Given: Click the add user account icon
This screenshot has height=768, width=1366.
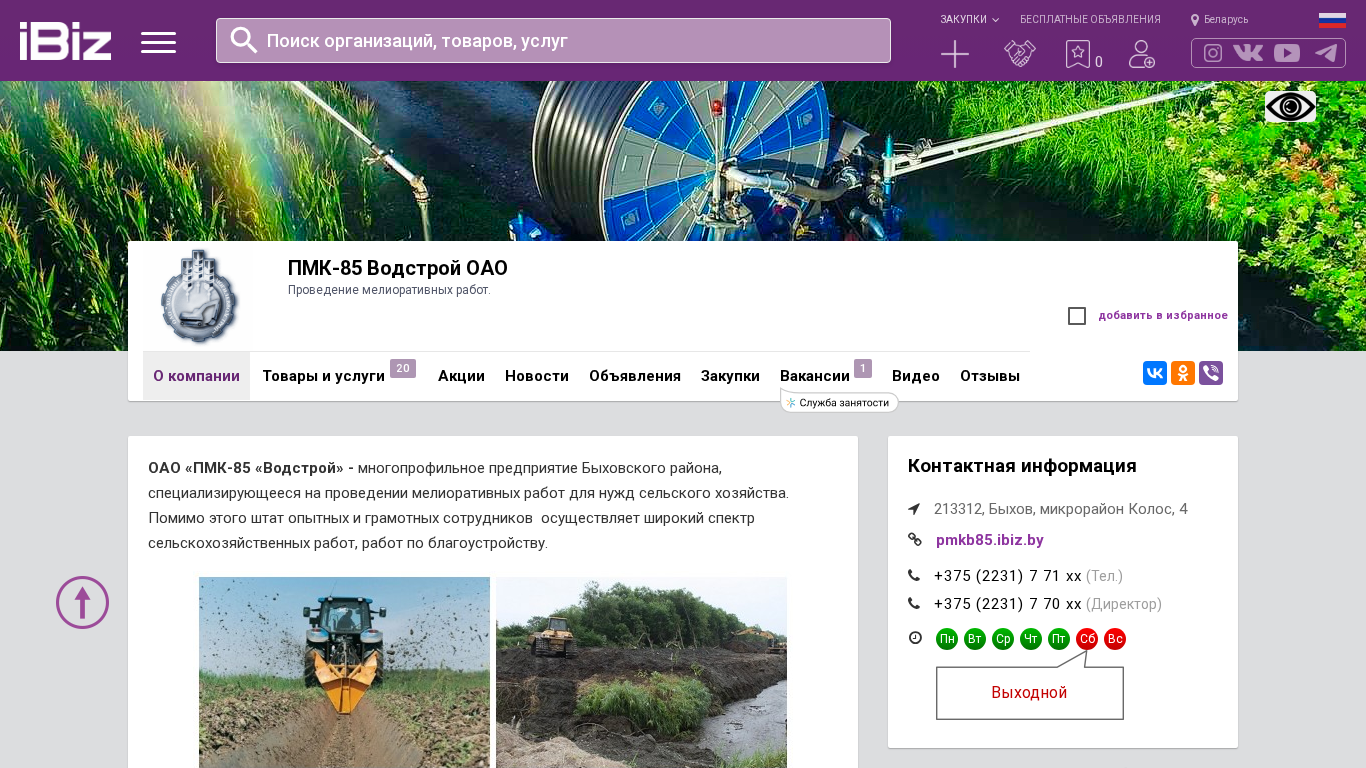Looking at the screenshot, I should pyautogui.click(x=1141, y=54).
